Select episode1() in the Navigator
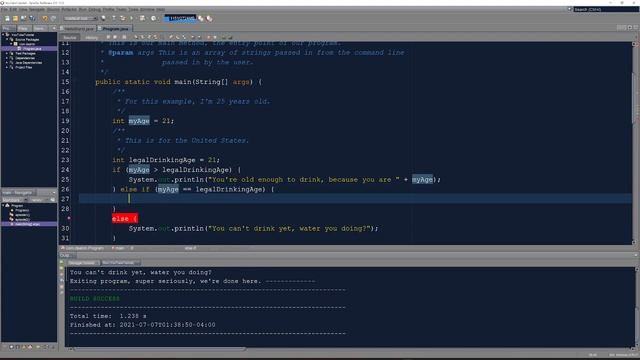Screen dimensions: 640x360 22,215
